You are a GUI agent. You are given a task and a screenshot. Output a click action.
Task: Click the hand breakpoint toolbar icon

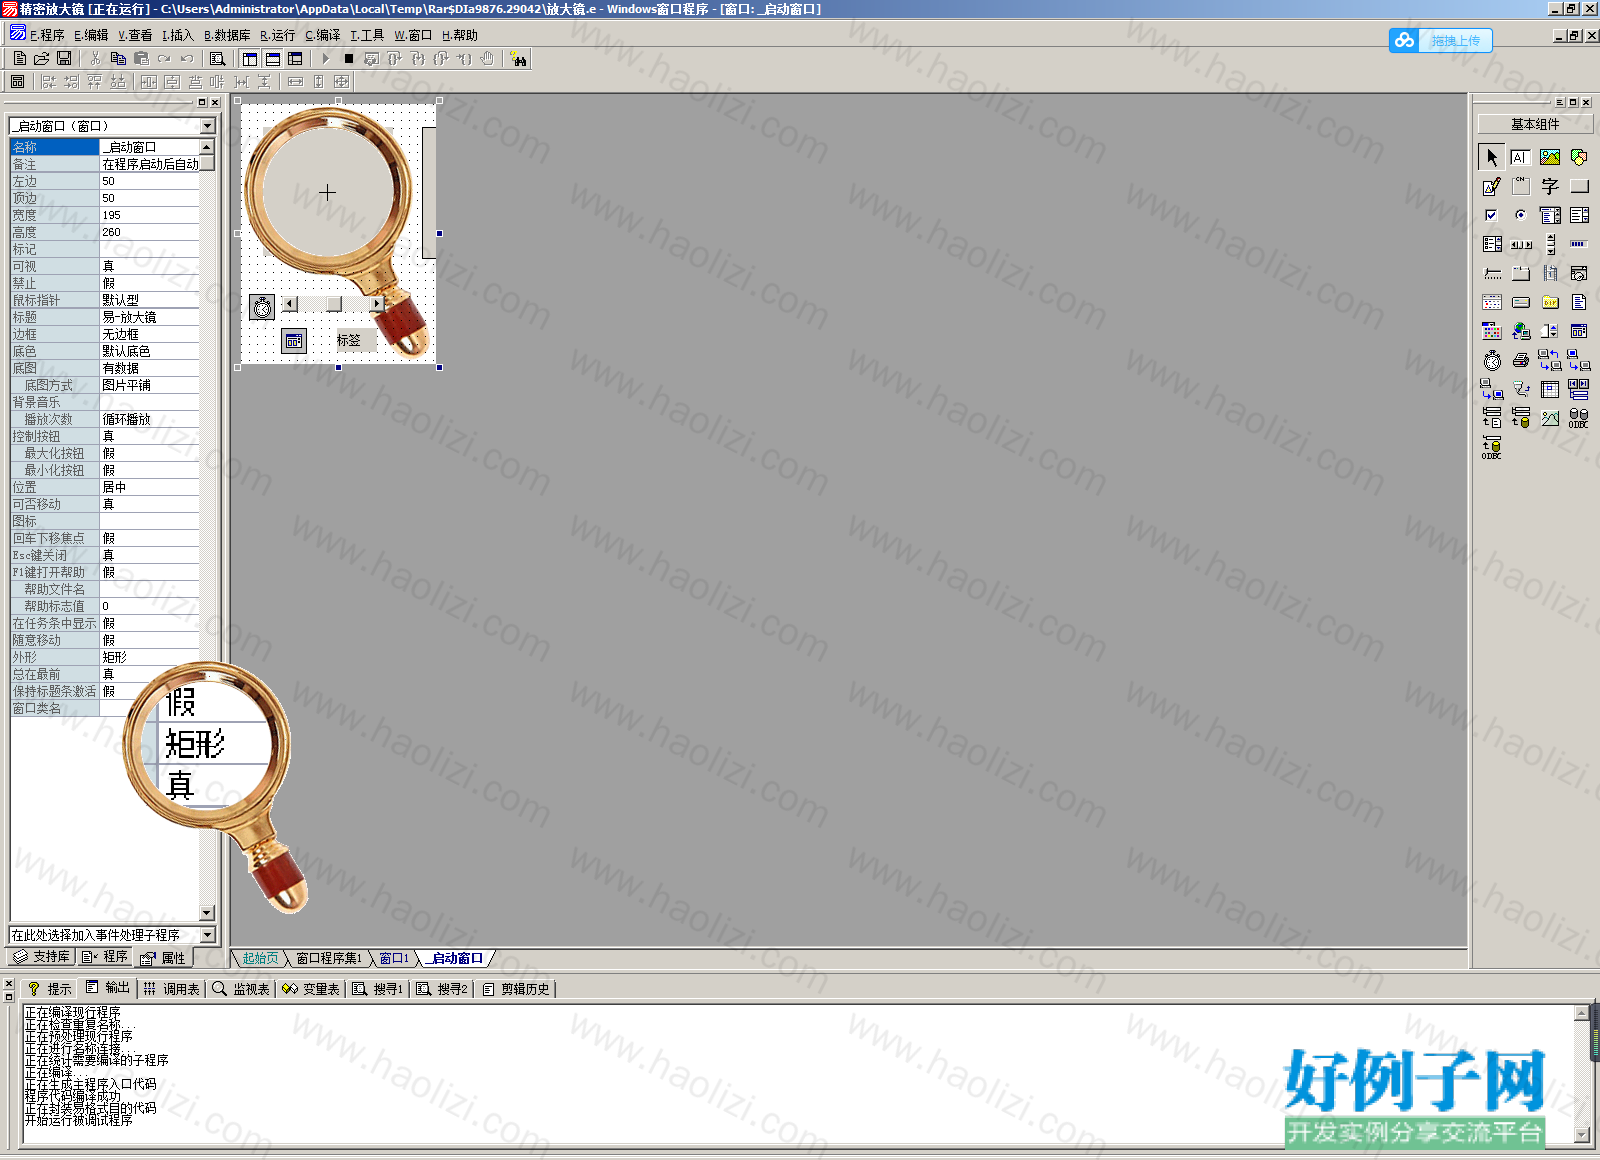[487, 59]
